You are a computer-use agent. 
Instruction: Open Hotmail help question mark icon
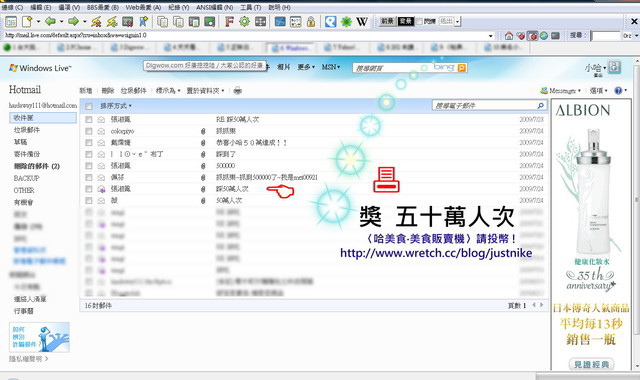click(618, 90)
